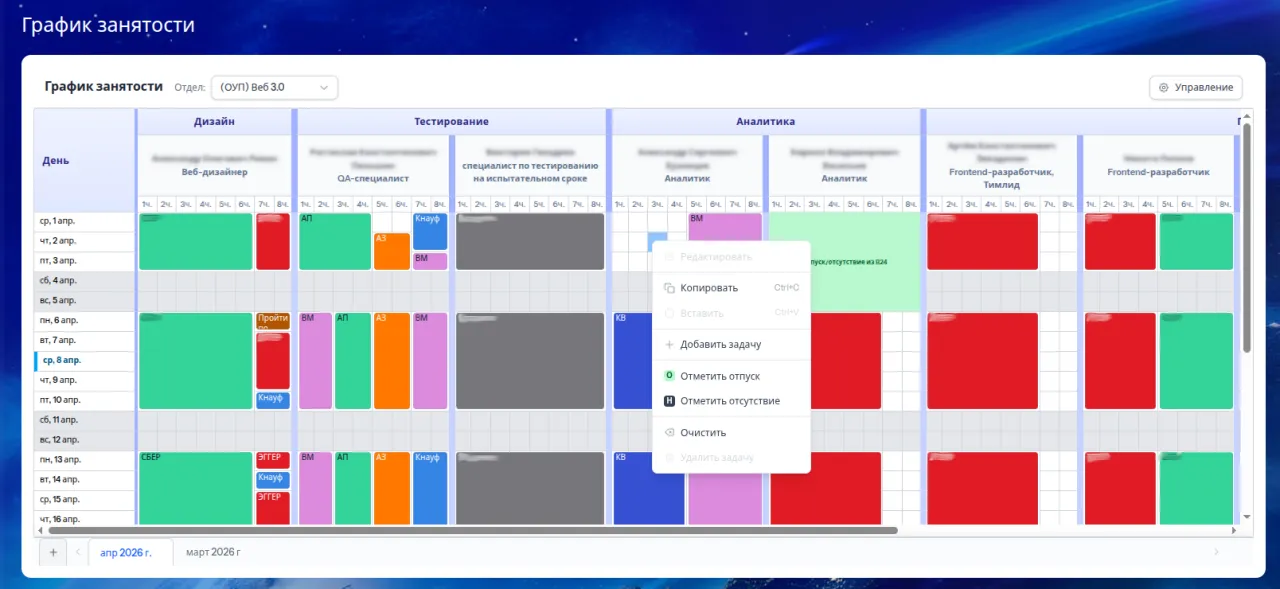1280x589 pixels.
Task: Click the copy icon beside Копировать
Action: click(669, 288)
